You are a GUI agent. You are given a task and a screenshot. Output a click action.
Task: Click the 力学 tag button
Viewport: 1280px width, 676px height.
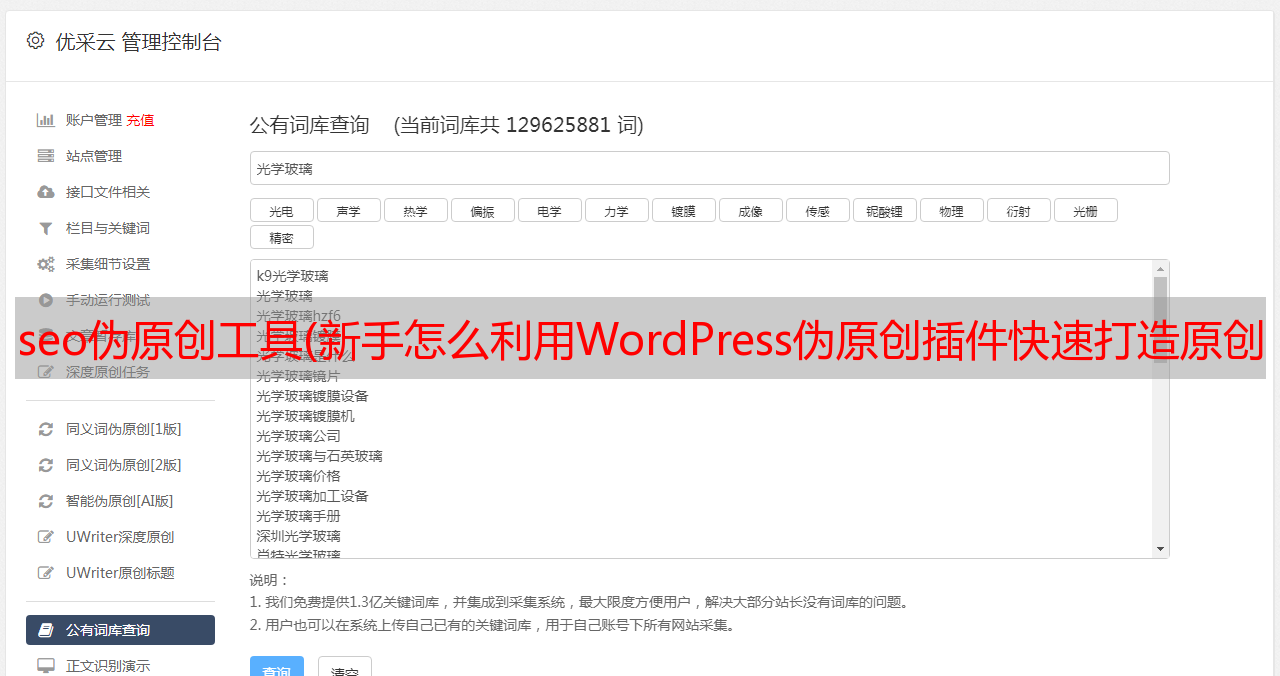(616, 210)
